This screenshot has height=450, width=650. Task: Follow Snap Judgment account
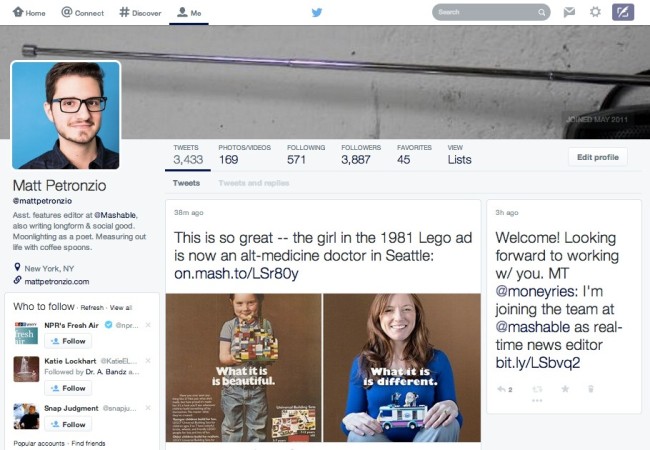(x=68, y=424)
